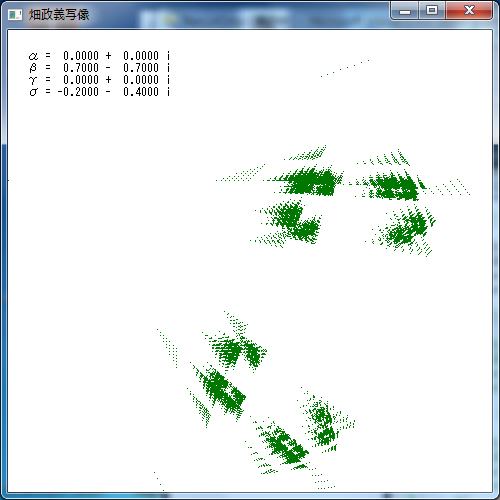Click the plus sign in the α row
Screen dimensions: 500x500
(x=108, y=56)
